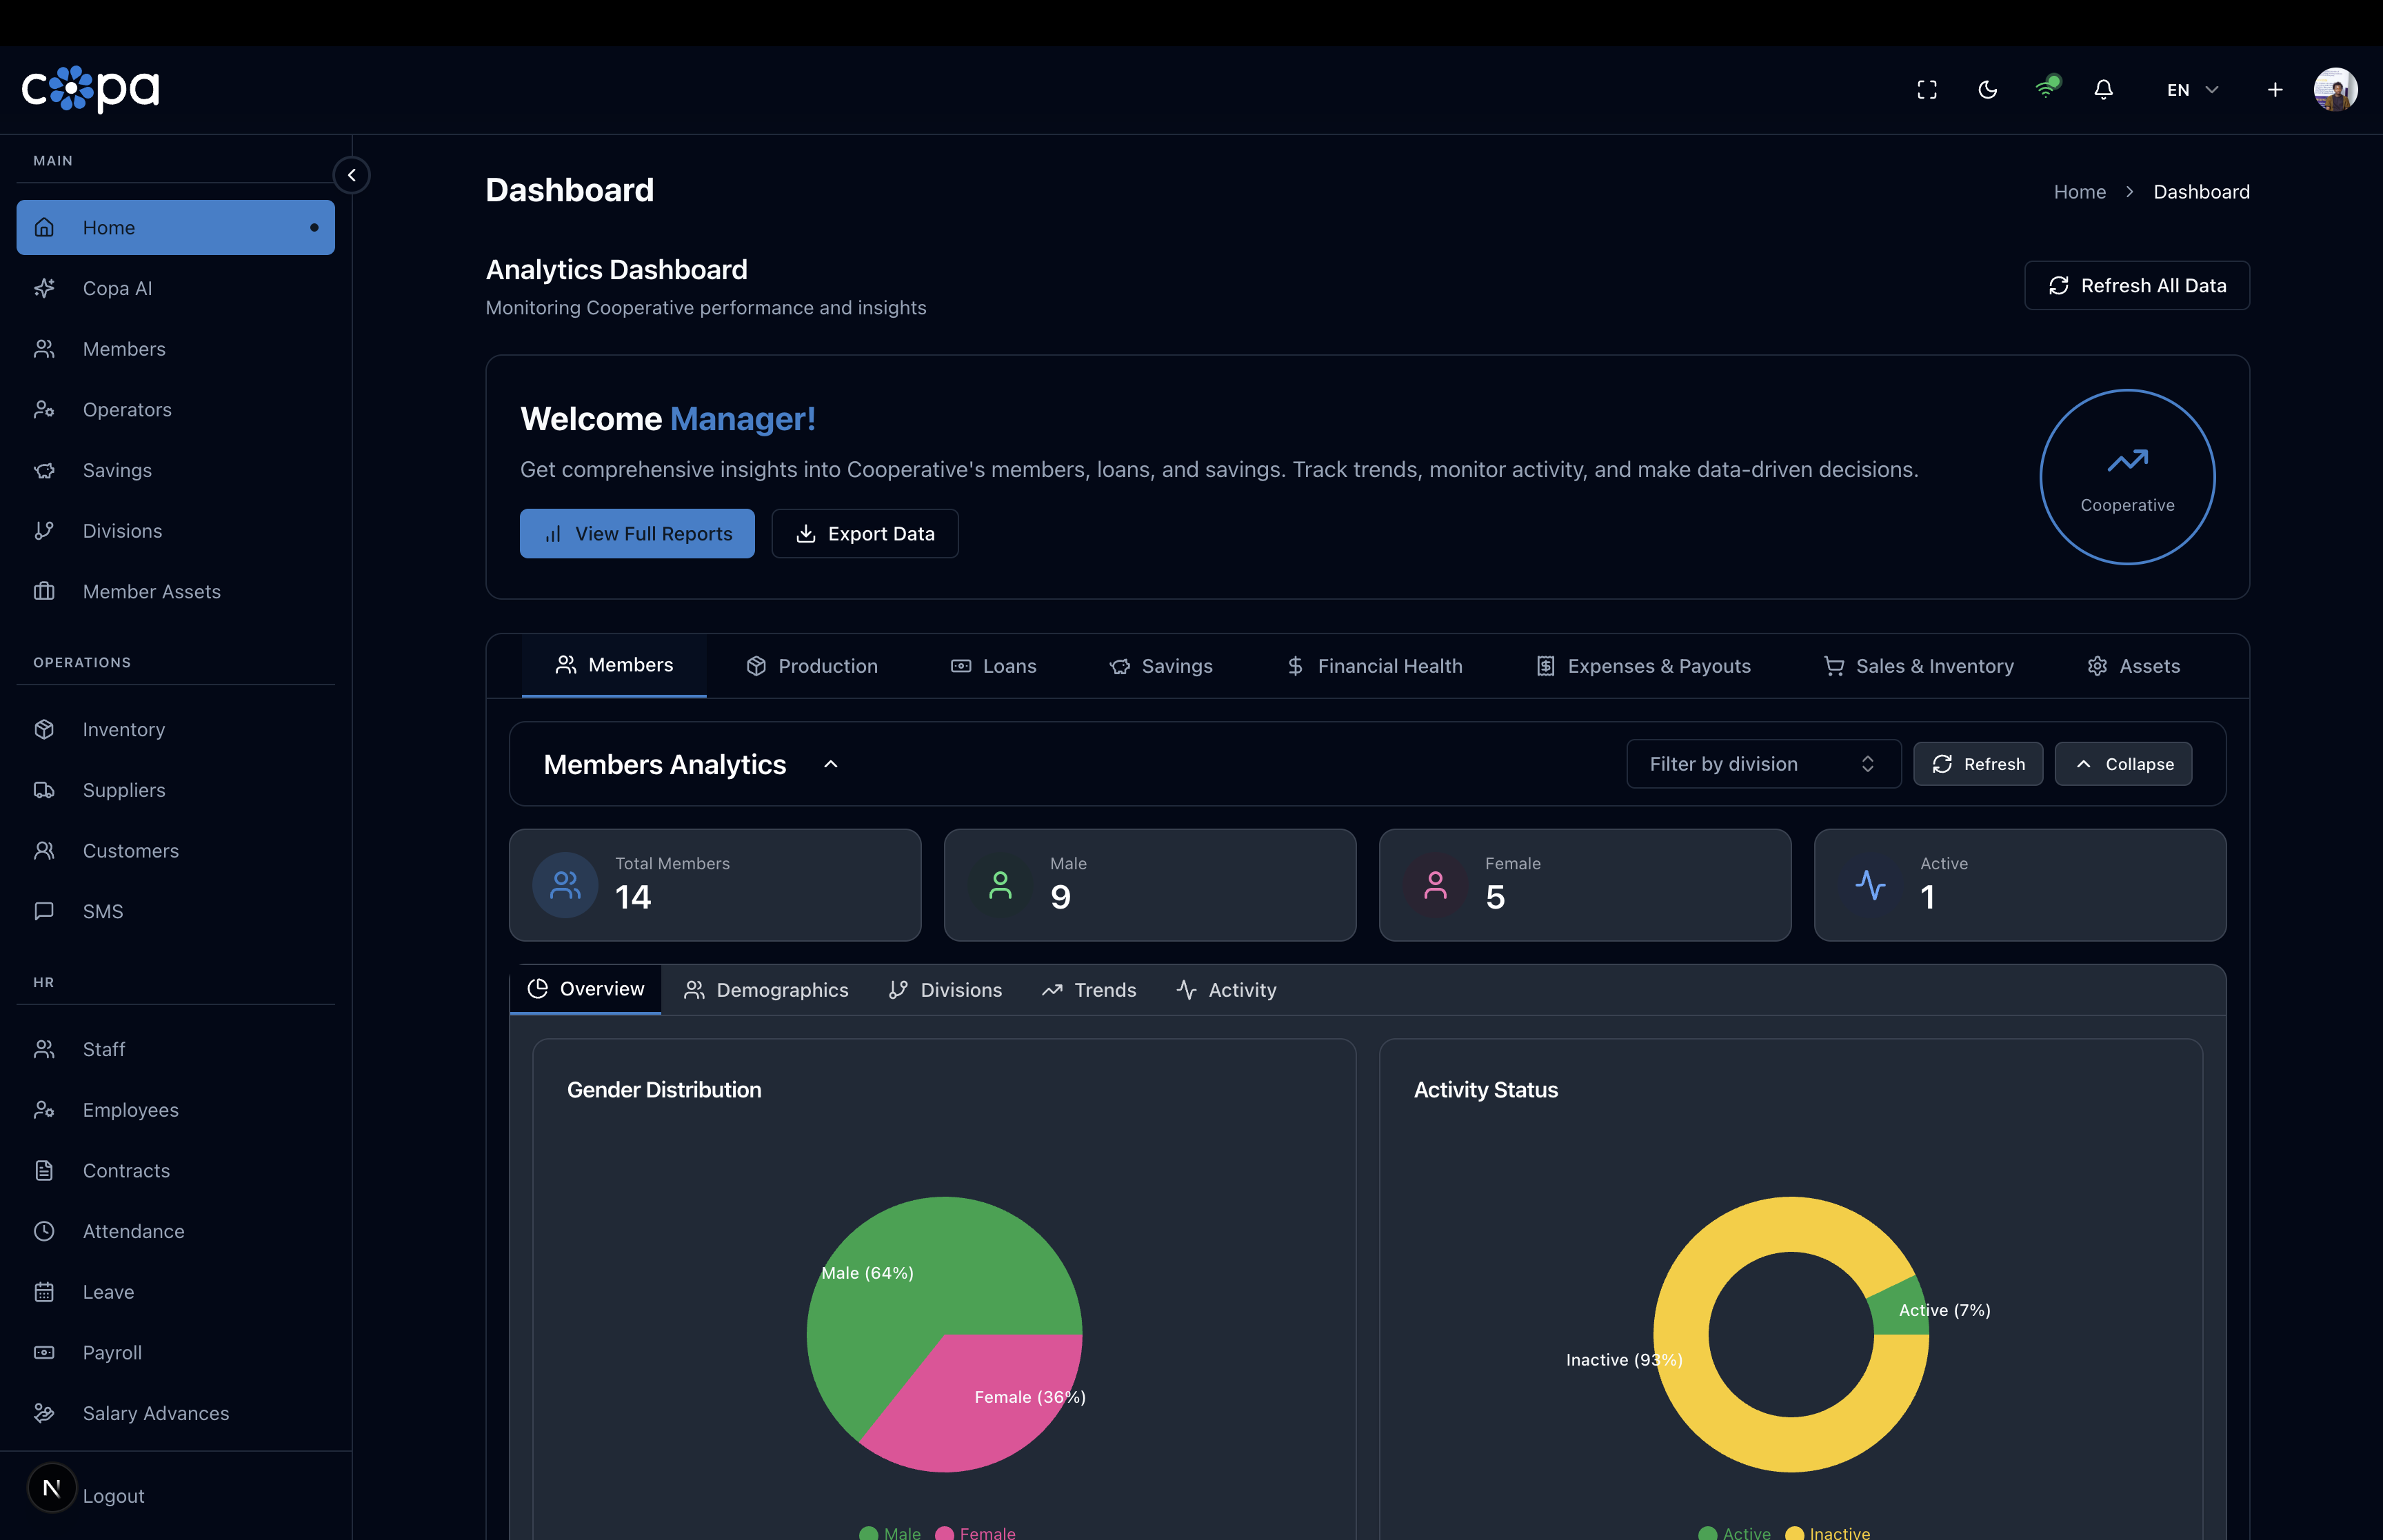
Task: Open Members in sidebar
Action: (176, 349)
